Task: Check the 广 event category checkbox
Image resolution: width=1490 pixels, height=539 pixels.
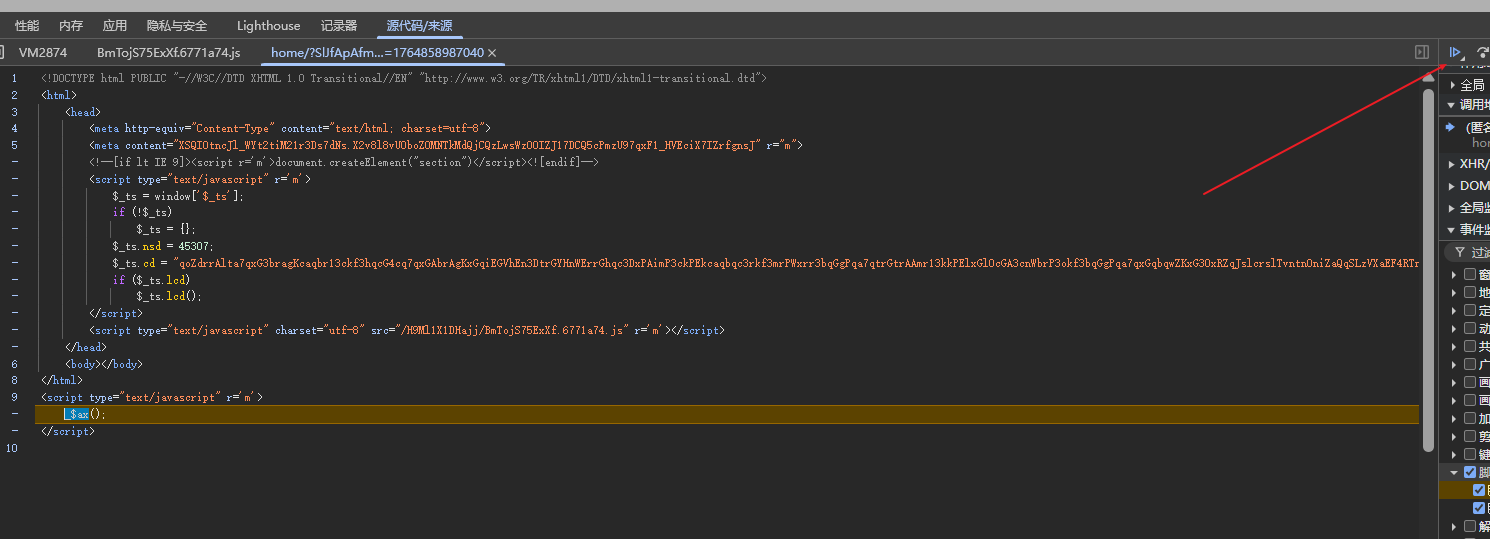Action: point(1469,364)
